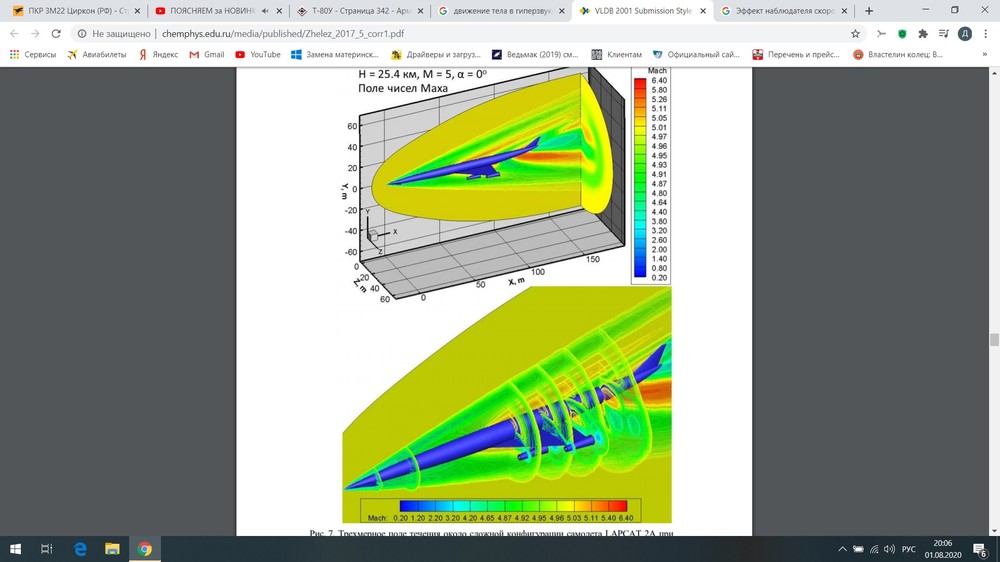The image size is (1000, 562).
Task: Click the lower zoomed aircraft flow figure
Action: [507, 404]
